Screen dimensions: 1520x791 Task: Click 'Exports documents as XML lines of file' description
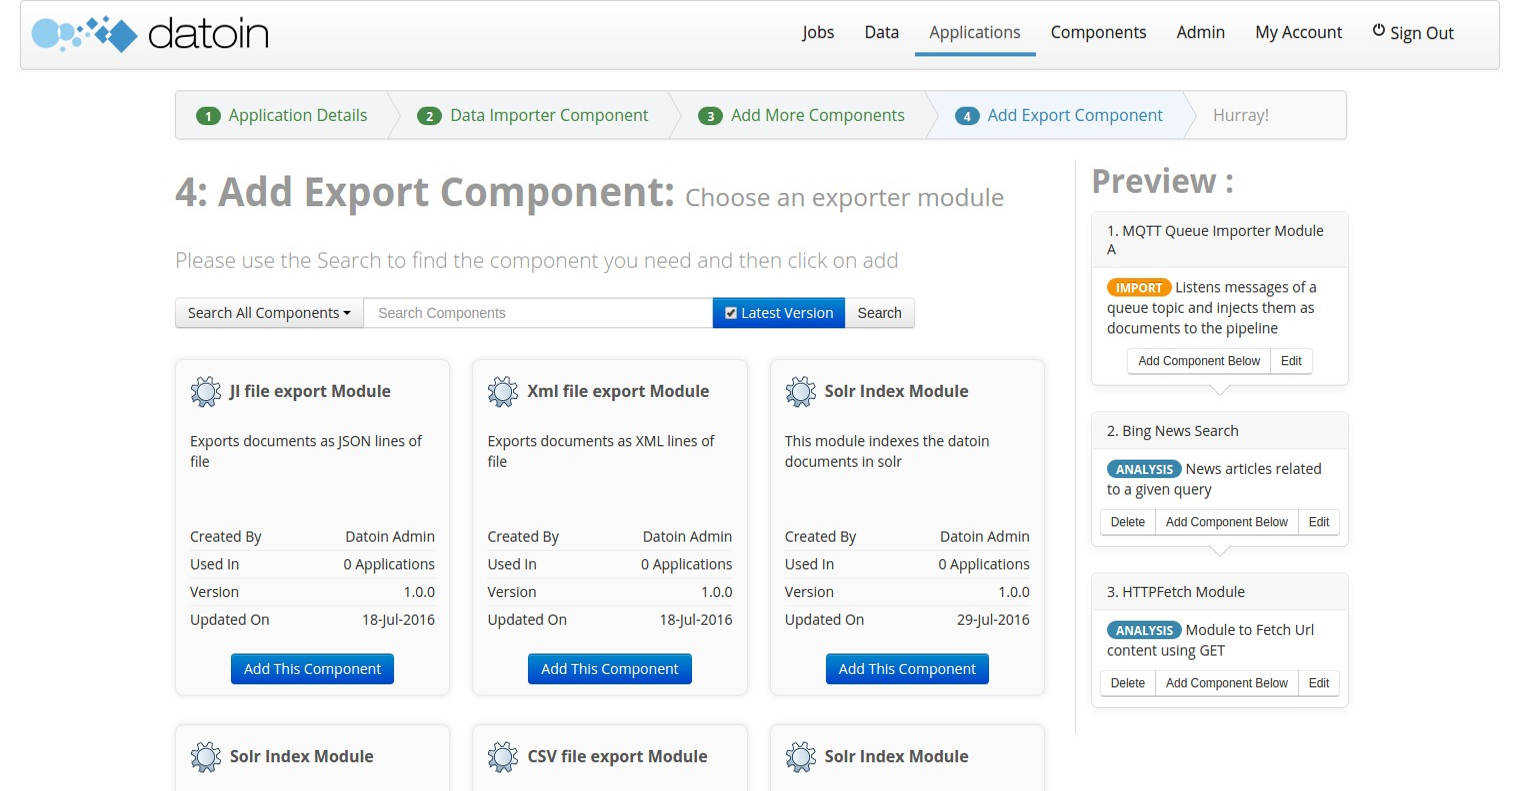[601, 451]
